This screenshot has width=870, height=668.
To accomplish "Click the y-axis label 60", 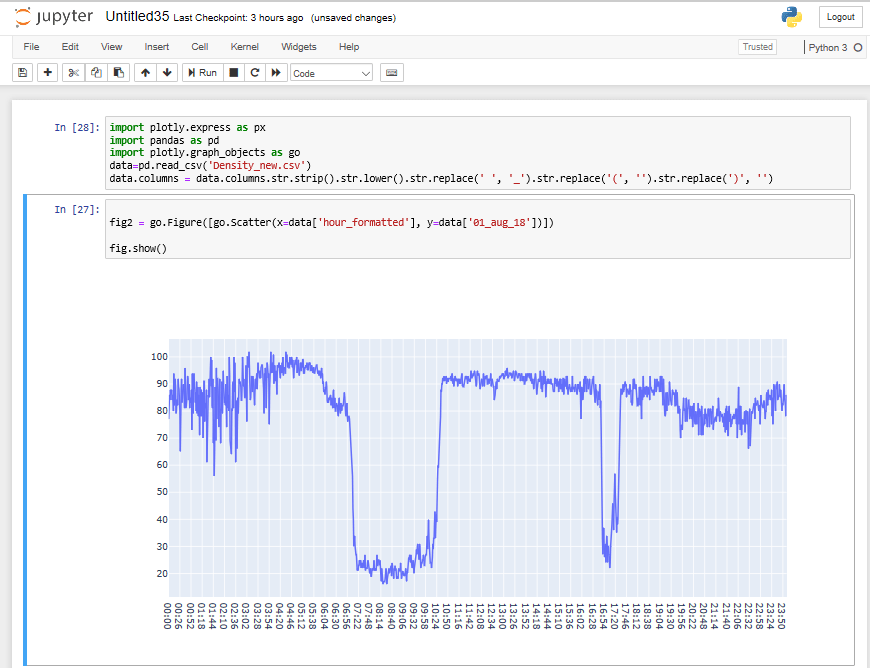I will click(x=162, y=464).
